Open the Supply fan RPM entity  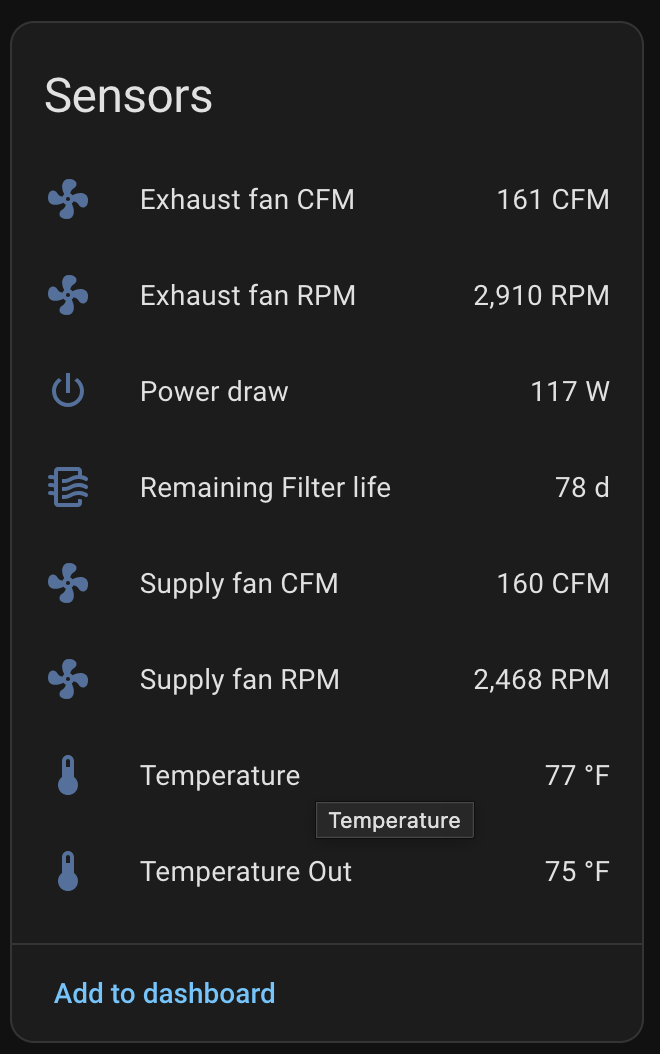[240, 680]
